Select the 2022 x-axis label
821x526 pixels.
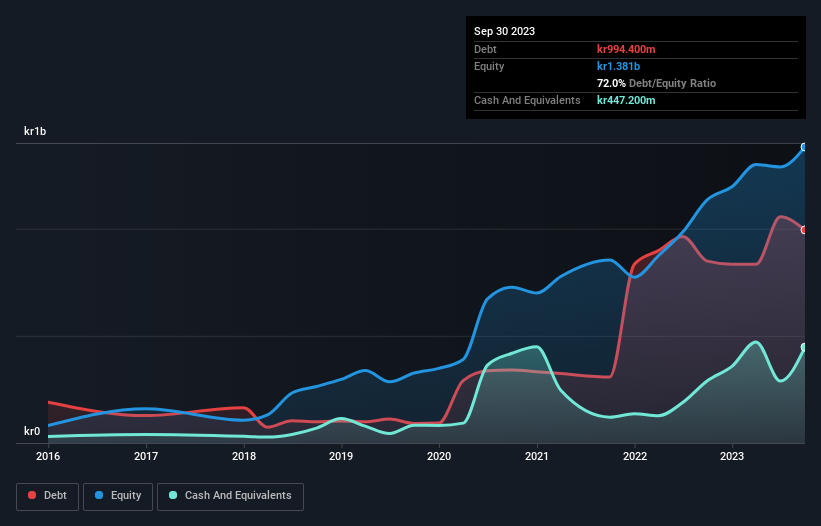(x=635, y=456)
